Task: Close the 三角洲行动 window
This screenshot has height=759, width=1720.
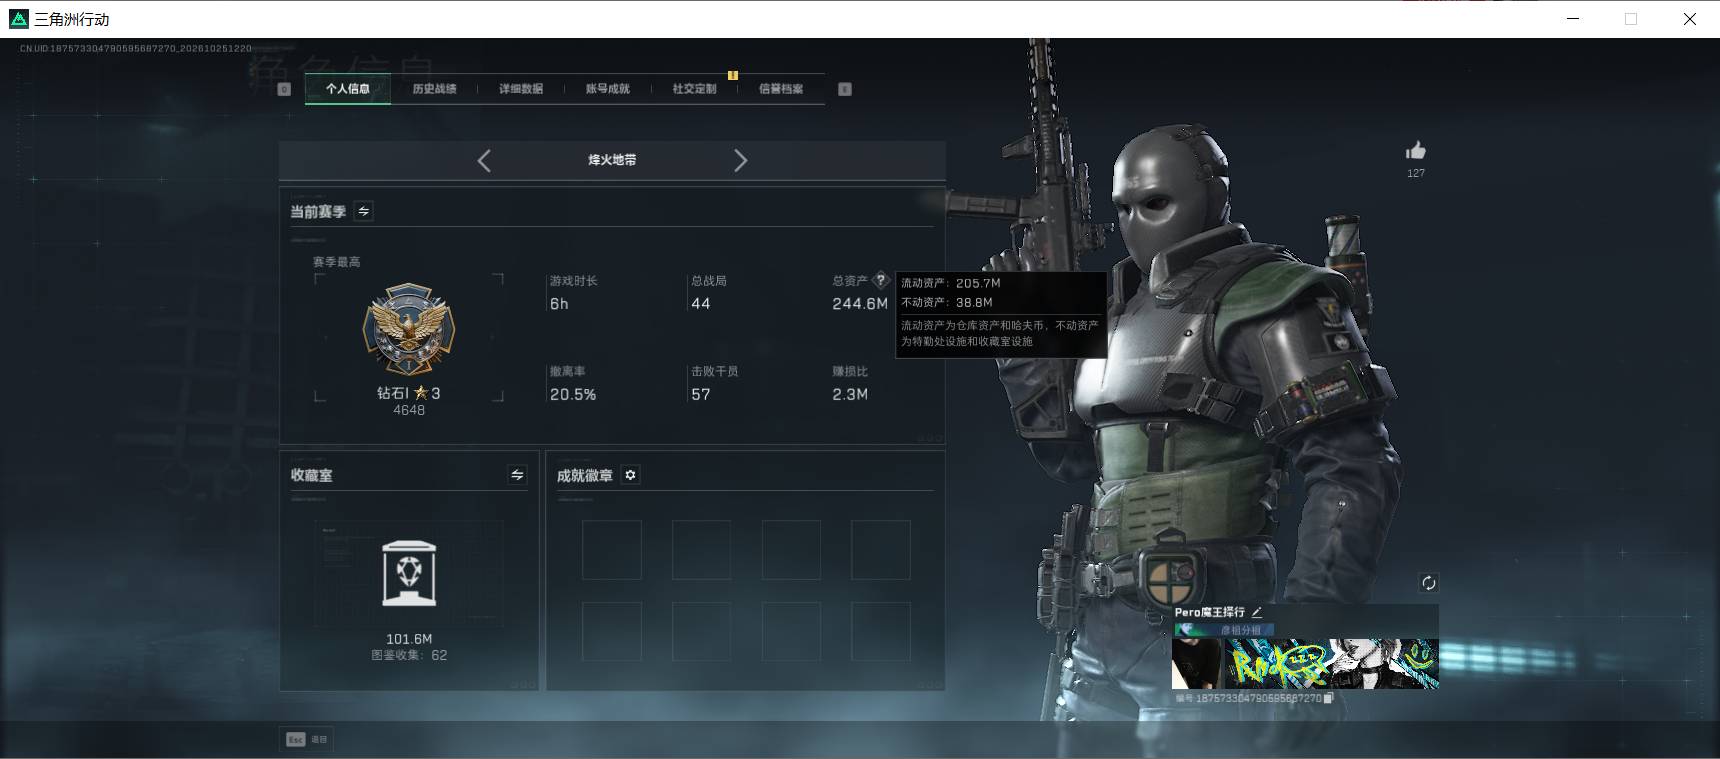Action: pyautogui.click(x=1690, y=19)
